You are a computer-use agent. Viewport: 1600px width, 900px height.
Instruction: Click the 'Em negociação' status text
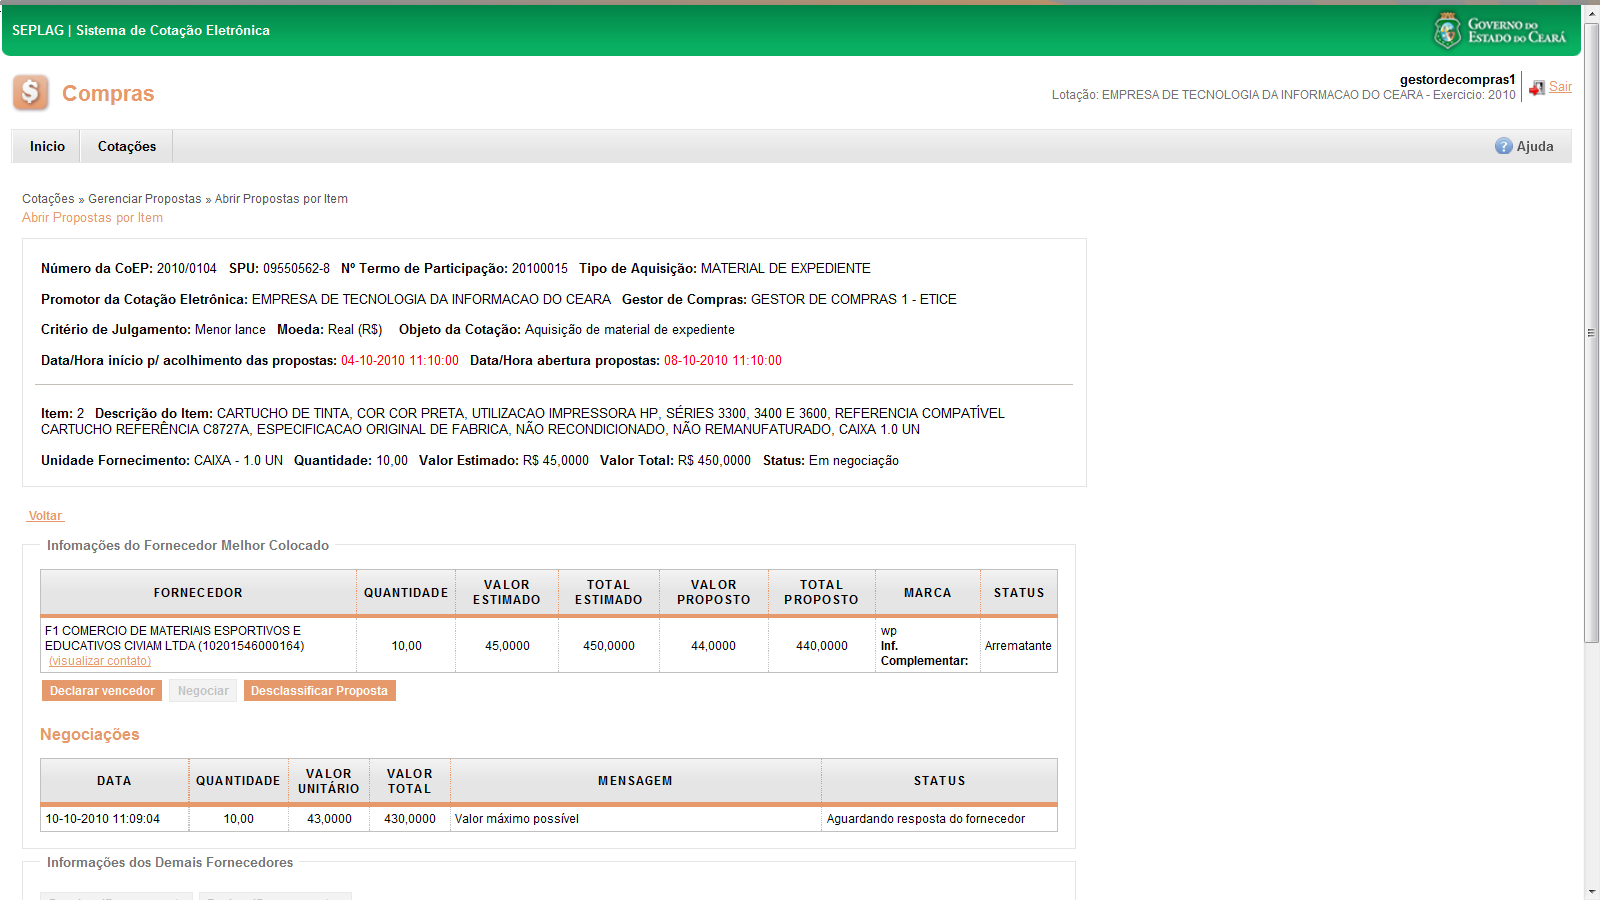854,461
